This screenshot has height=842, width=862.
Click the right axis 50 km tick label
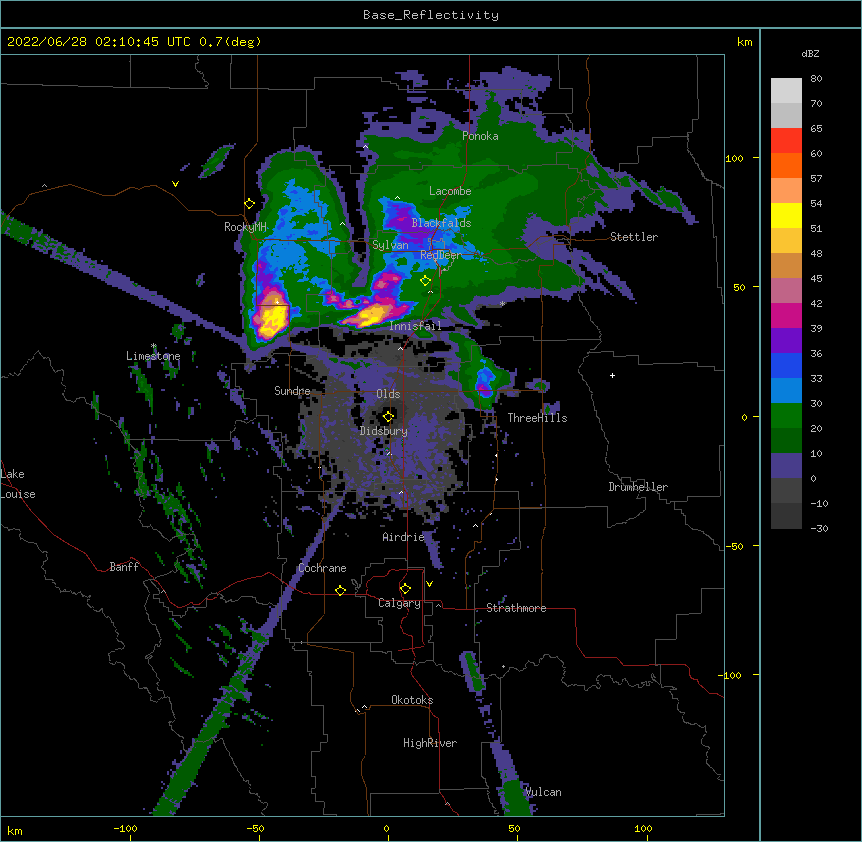(739, 287)
